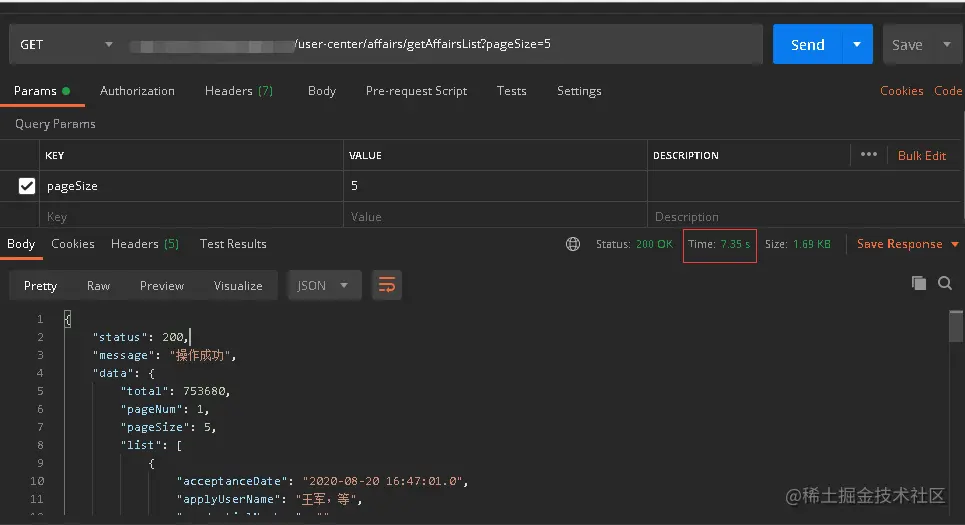The width and height of the screenshot is (965, 525).
Task: Expand Save Response dropdown arrow
Action: 955,244
